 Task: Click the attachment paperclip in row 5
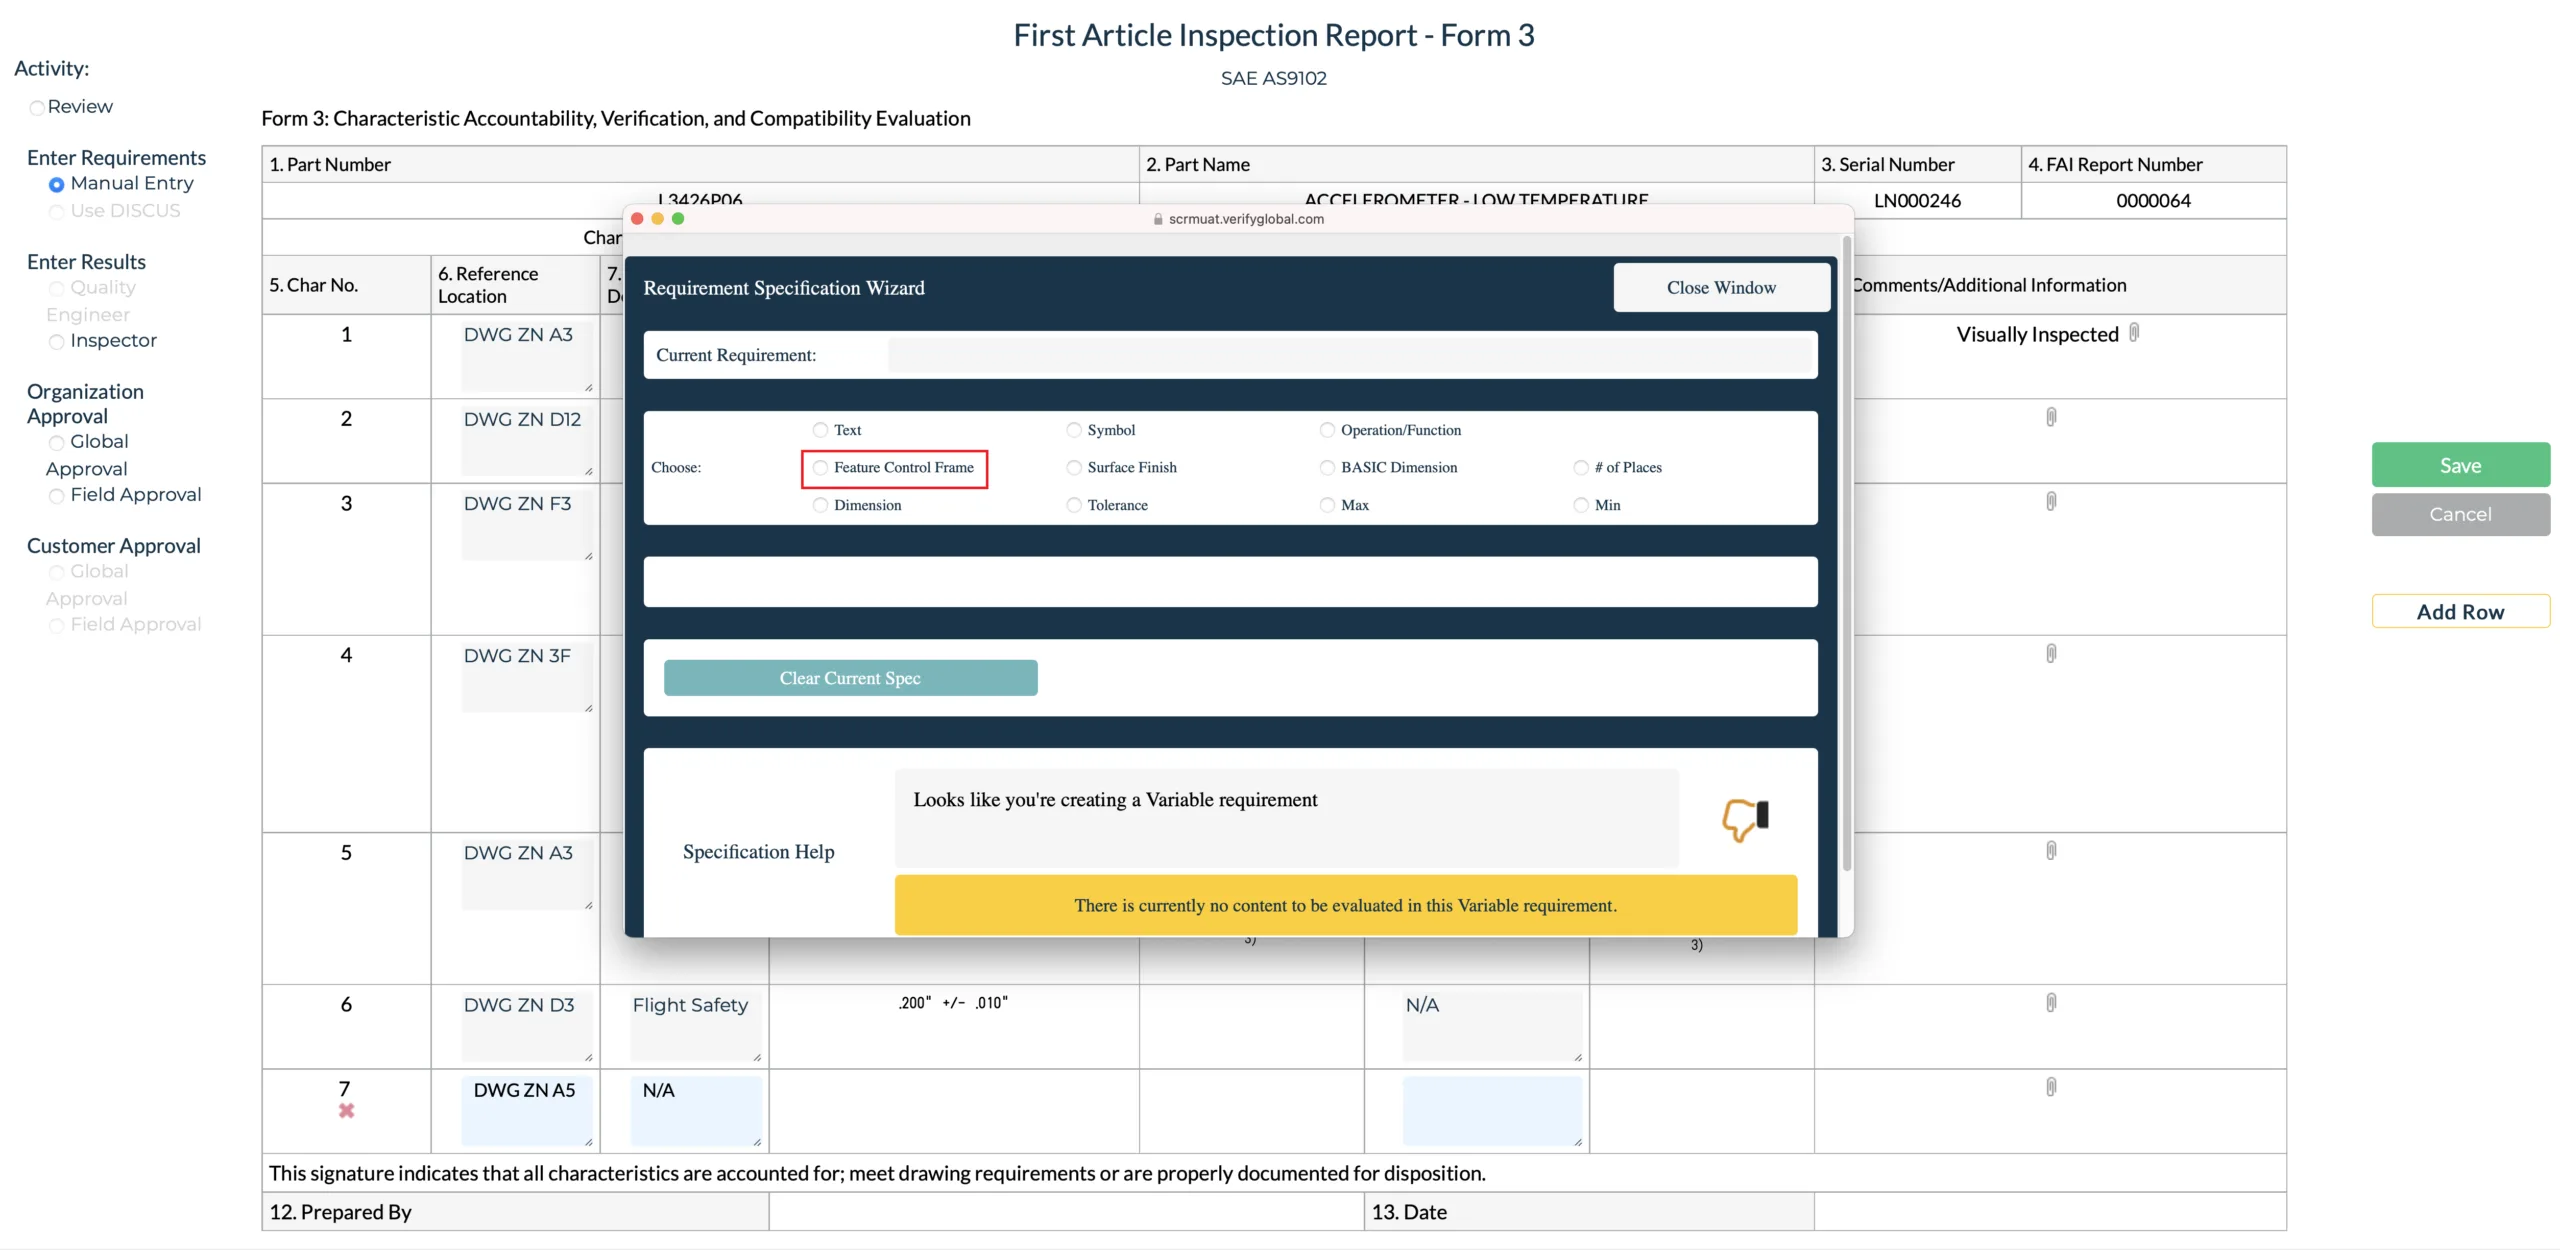coord(2051,850)
